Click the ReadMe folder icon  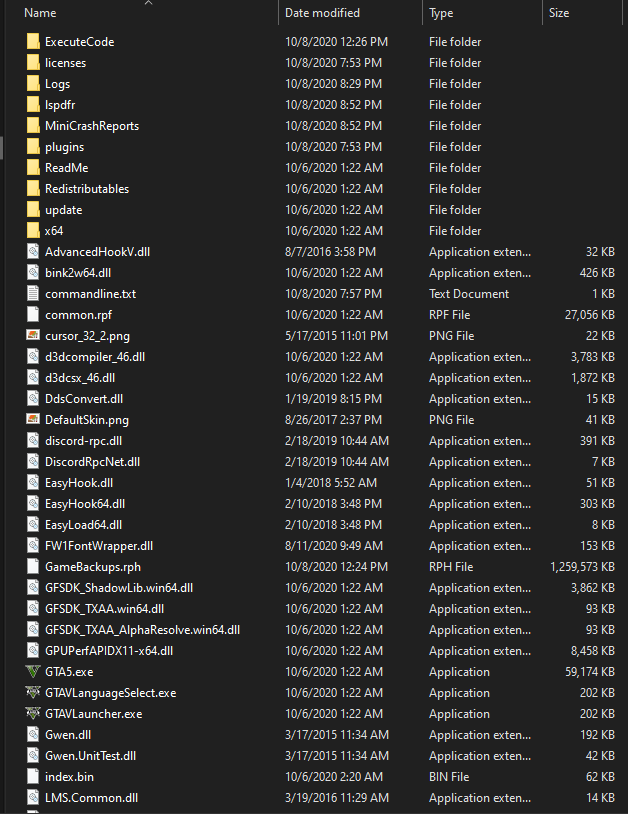click(x=33, y=168)
